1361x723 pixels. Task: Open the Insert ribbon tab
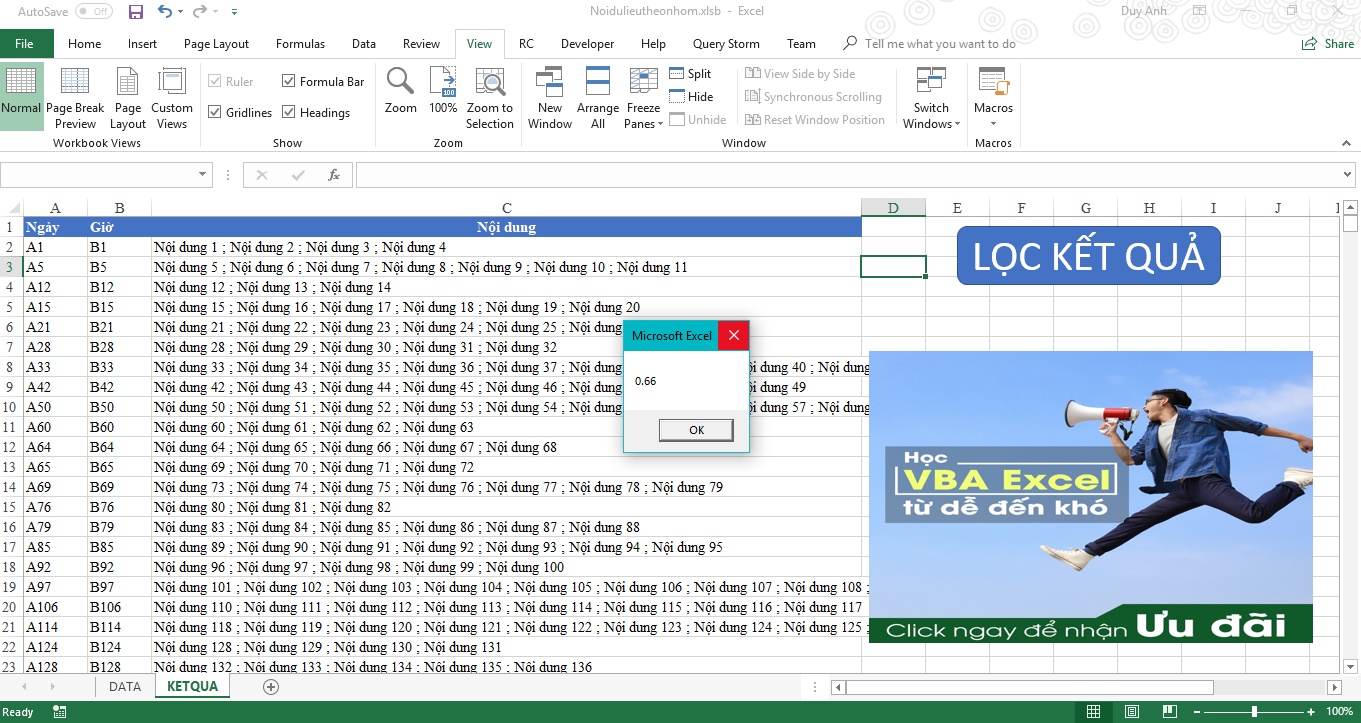tap(142, 44)
